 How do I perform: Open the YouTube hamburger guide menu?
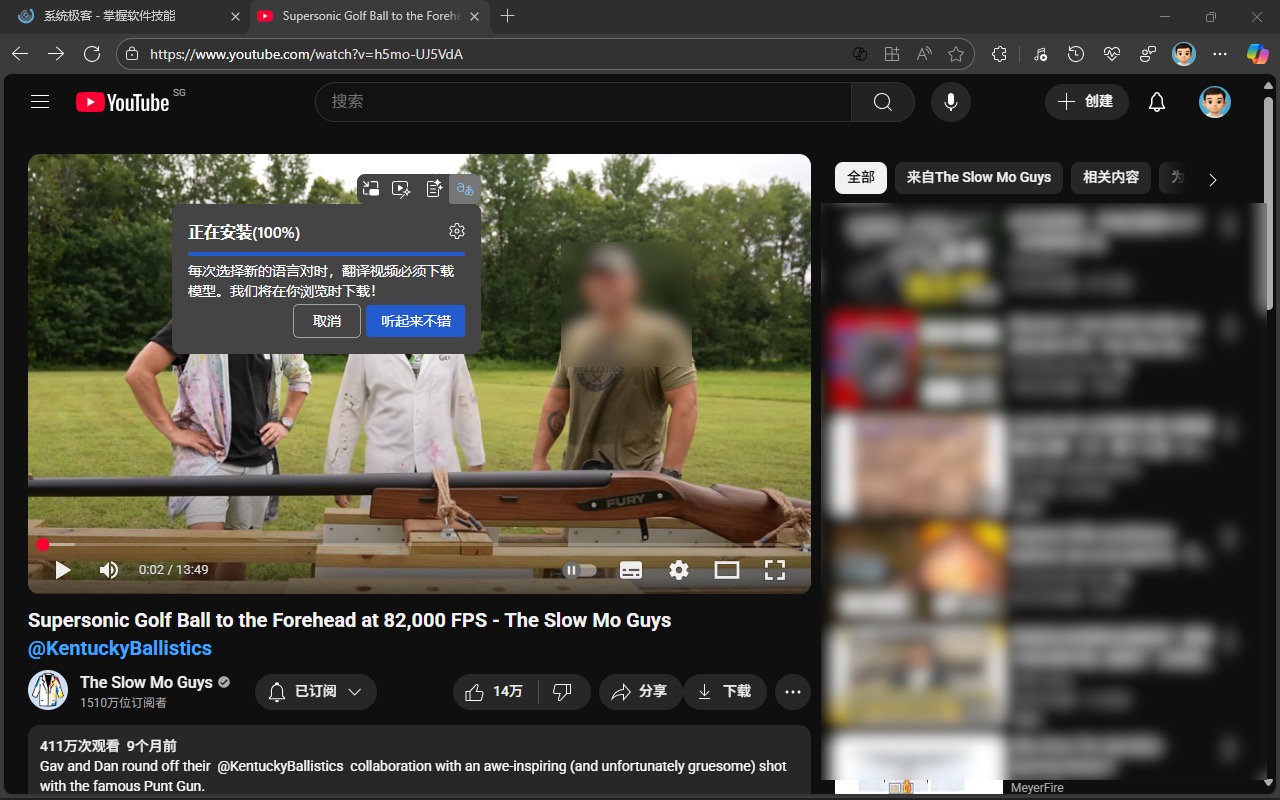coord(40,102)
